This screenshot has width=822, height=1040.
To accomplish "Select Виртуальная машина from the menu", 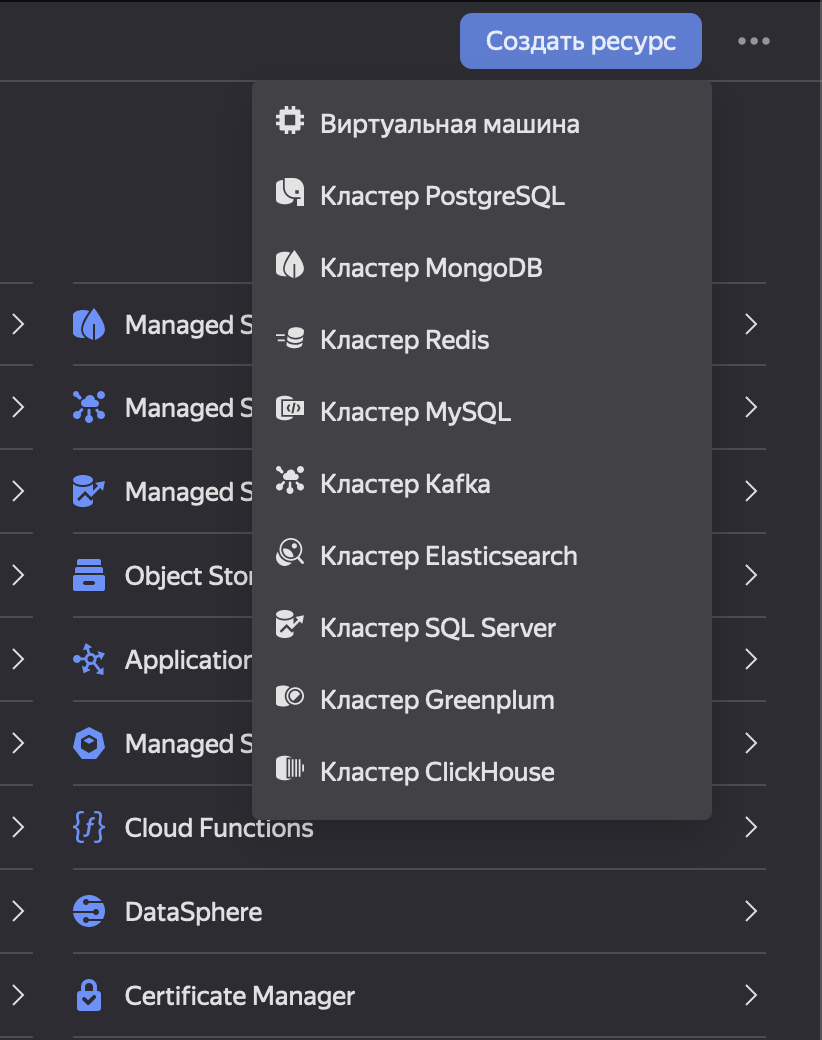I will point(449,124).
